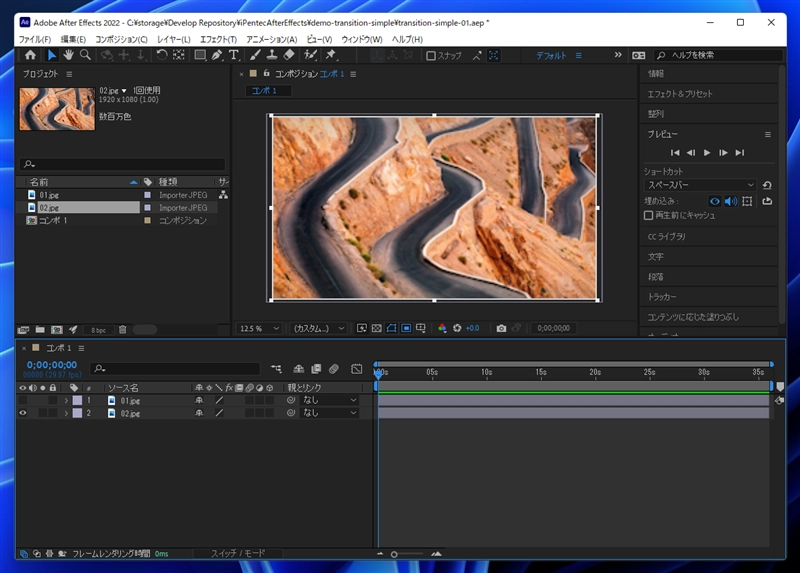
Task: Delete selected item with the trash icon
Action: (122, 330)
